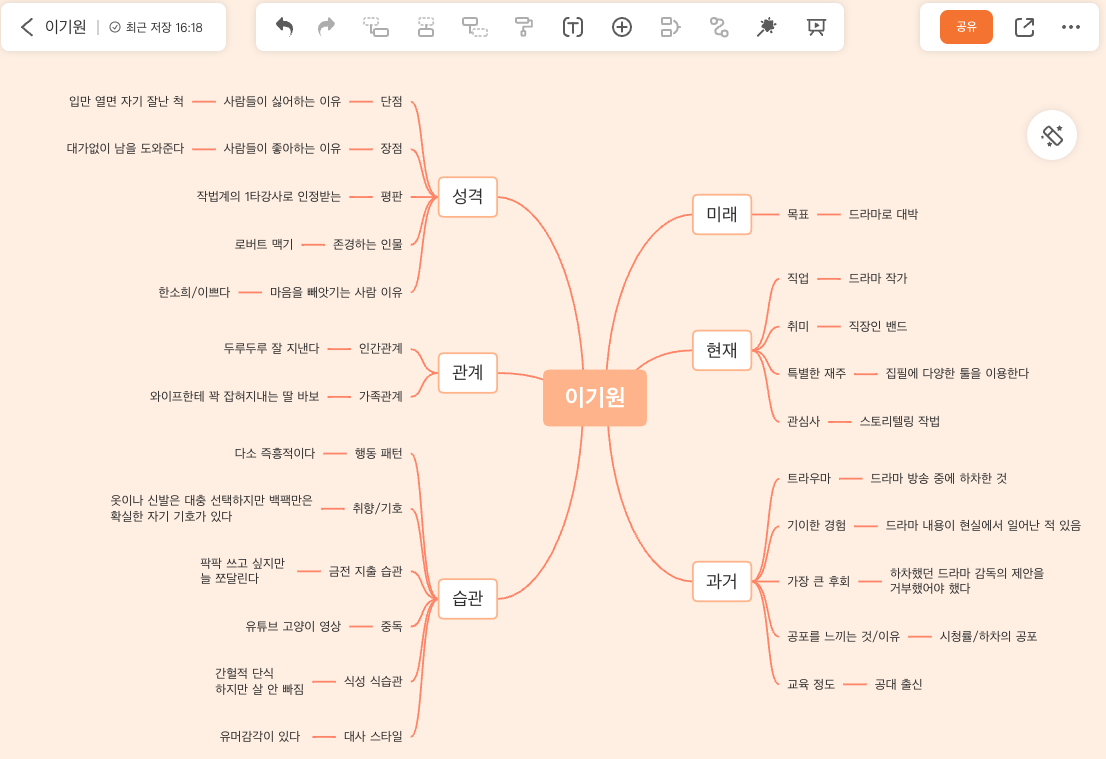Image resolution: width=1106 pixels, height=759 pixels.
Task: Select the 교육 정도 topic
Action: point(810,684)
